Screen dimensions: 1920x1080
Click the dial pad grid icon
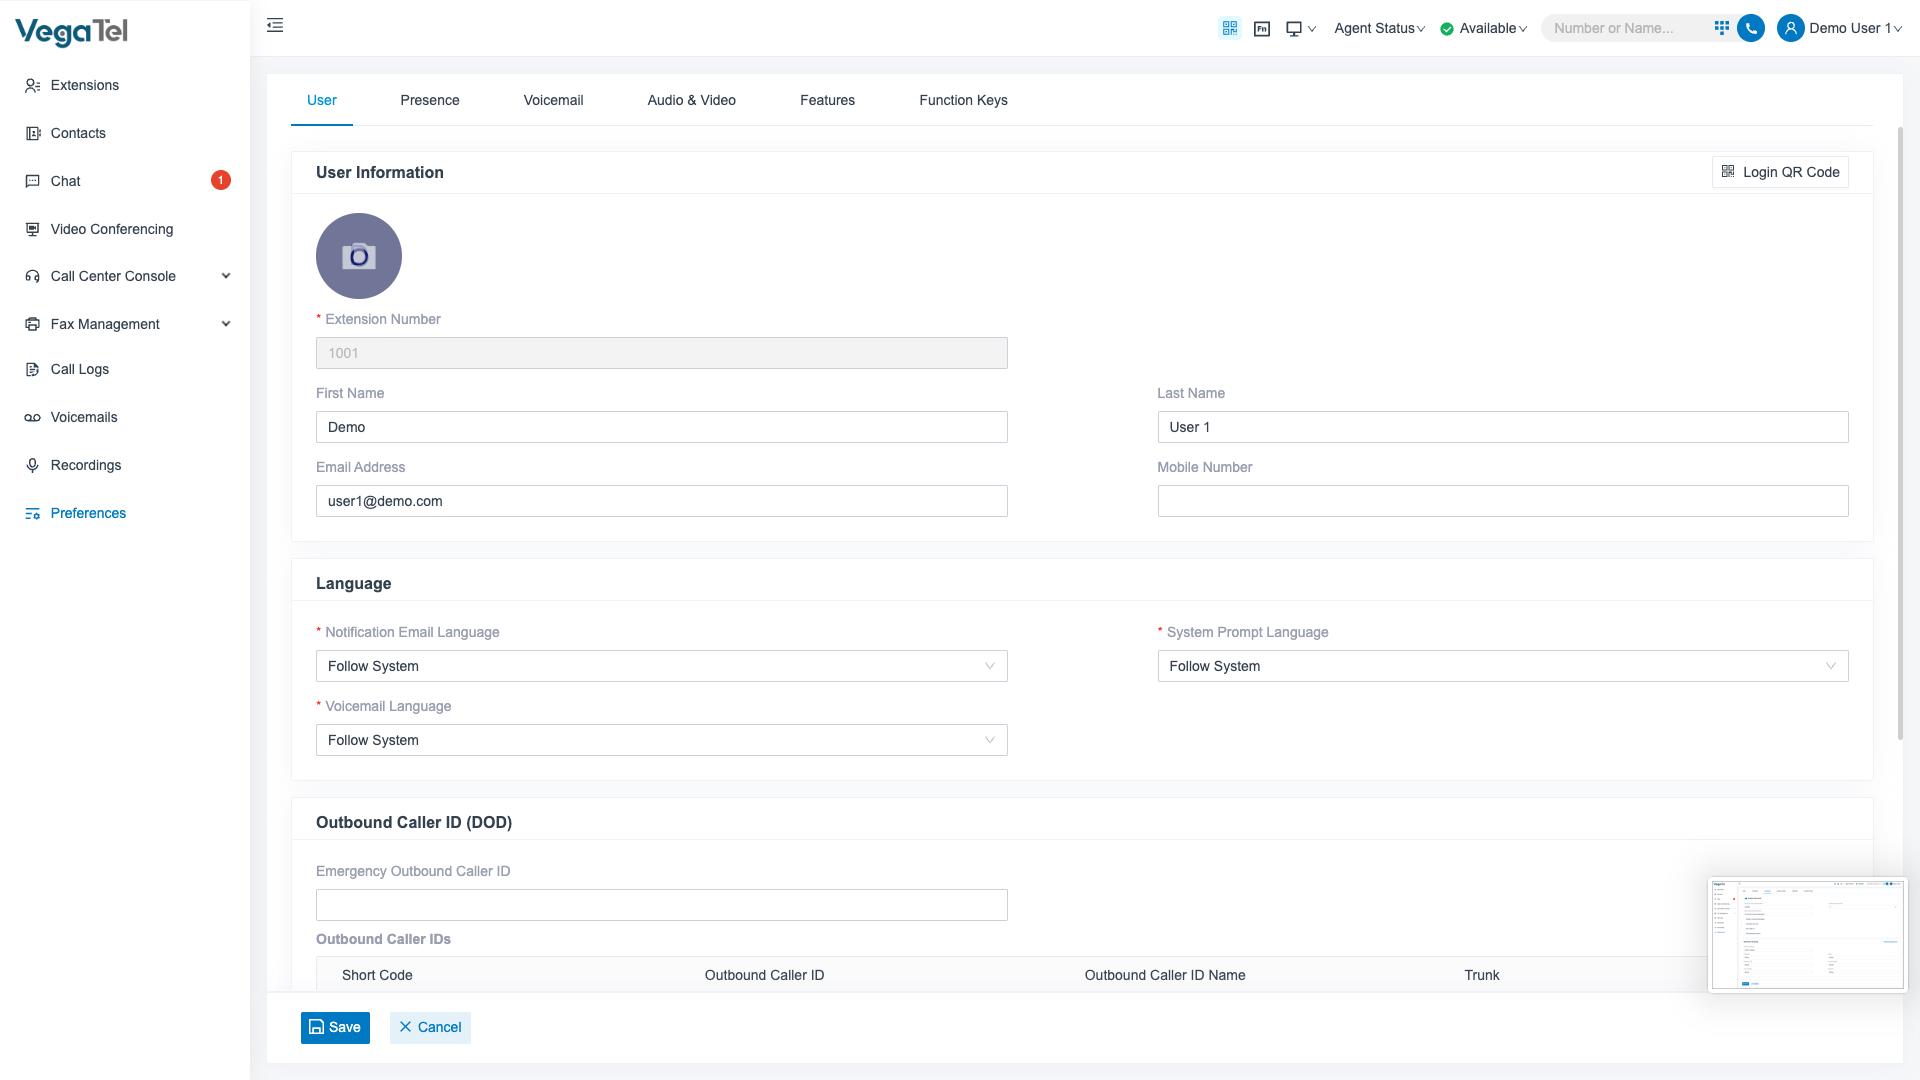(x=1721, y=28)
